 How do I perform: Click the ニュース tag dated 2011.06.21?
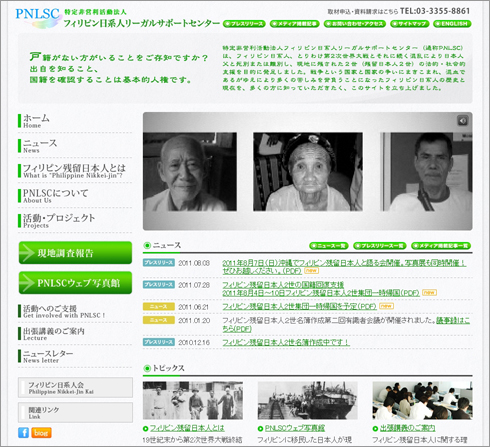pos(159,306)
